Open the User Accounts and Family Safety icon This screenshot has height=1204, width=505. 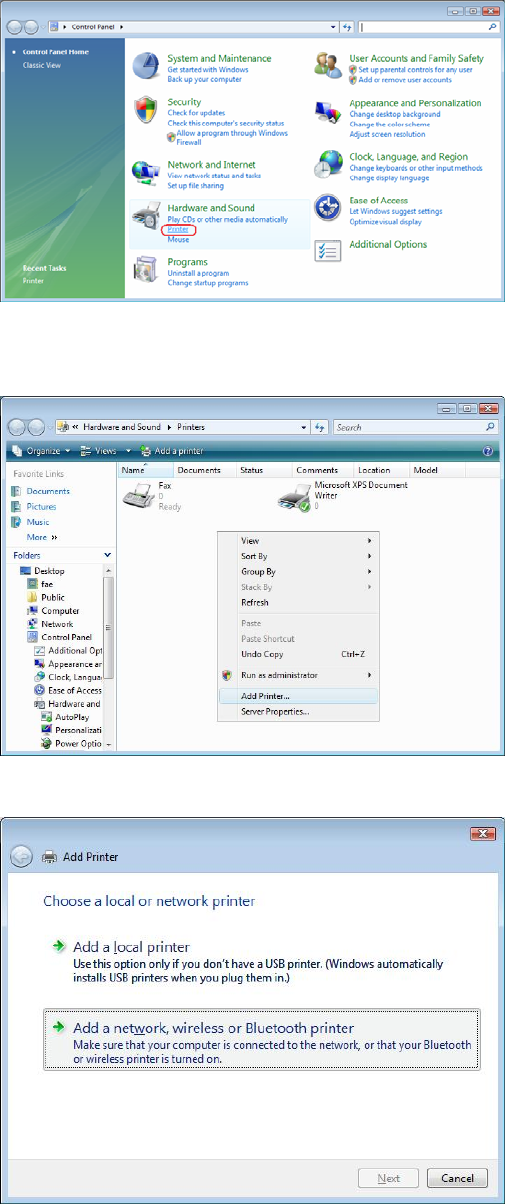pyautogui.click(x=328, y=65)
